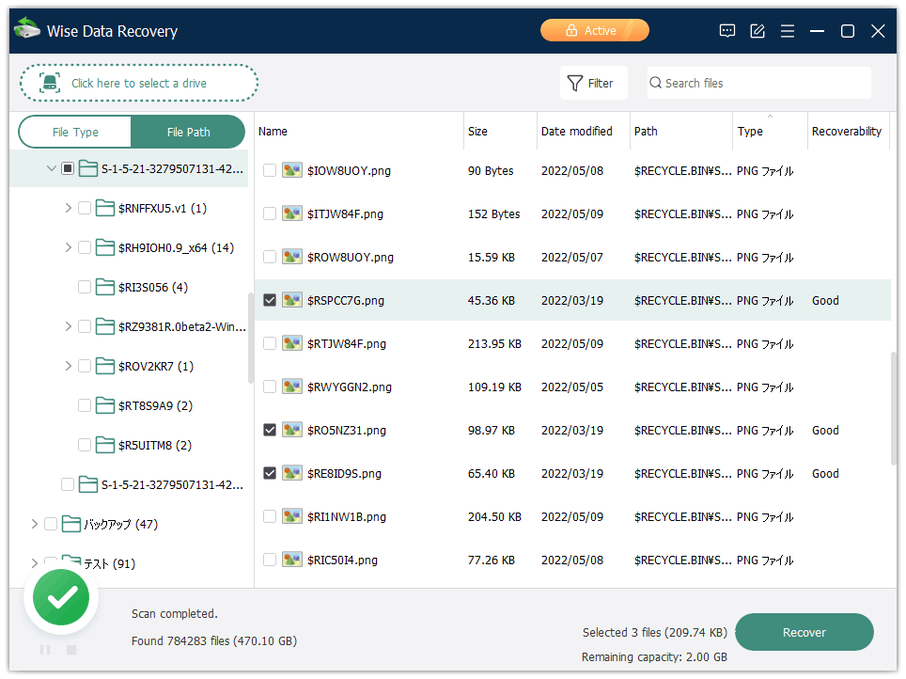Click the Search files input field

pos(759,83)
